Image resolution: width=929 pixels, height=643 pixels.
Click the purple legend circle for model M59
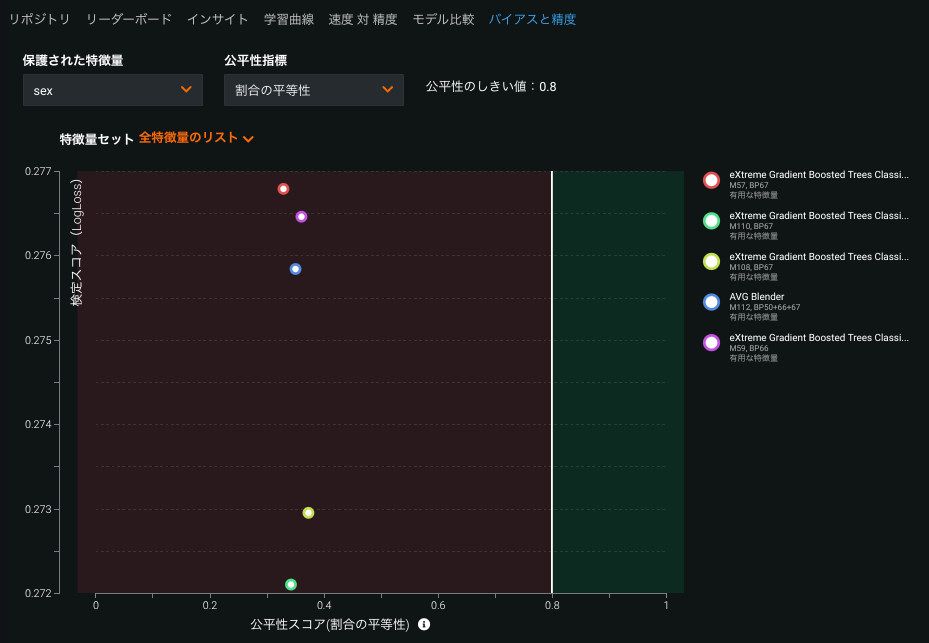[711, 343]
